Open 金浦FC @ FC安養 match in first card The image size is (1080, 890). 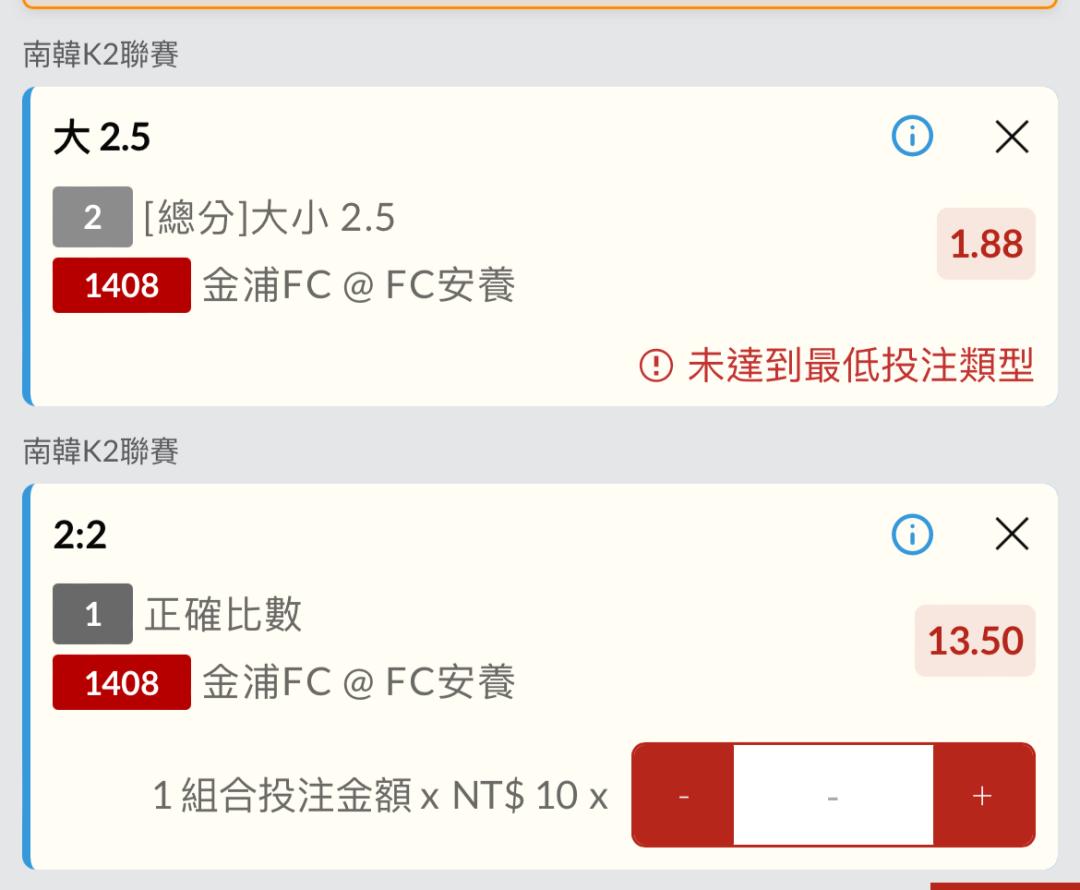[x=359, y=285]
